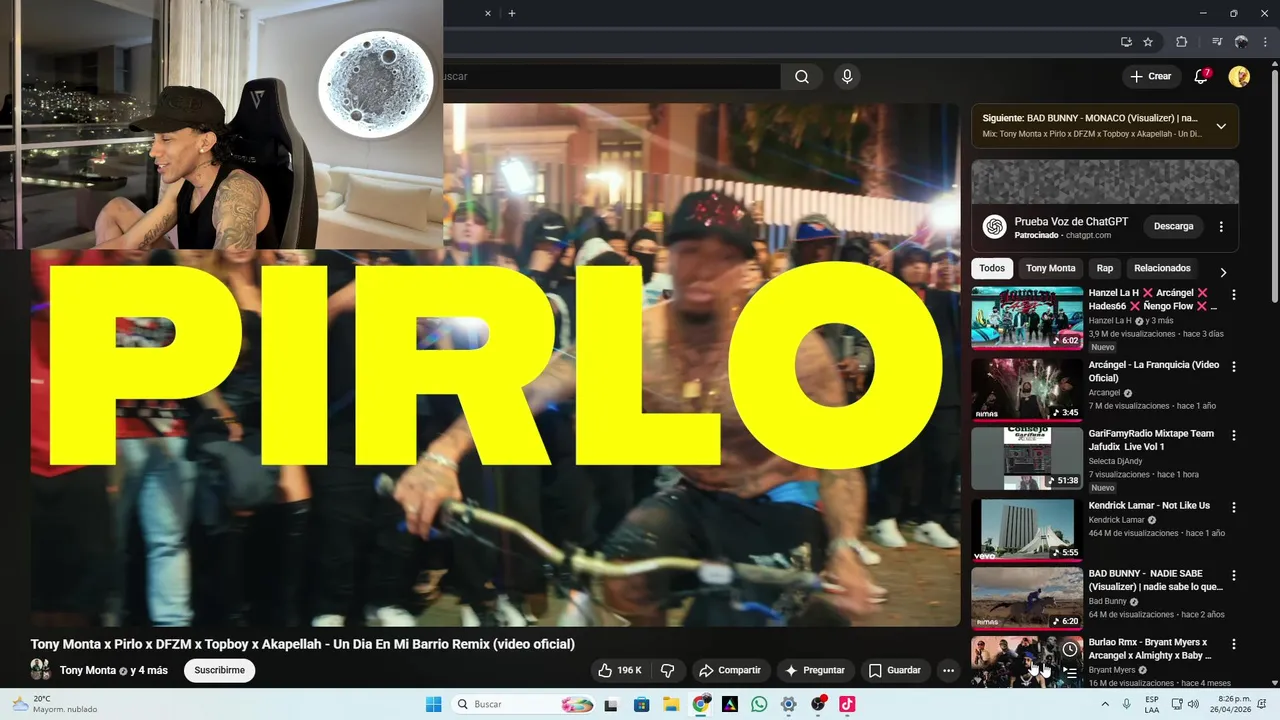This screenshot has height=720, width=1280.
Task: Show more filter chips with right arrow
Action: (x=1222, y=272)
